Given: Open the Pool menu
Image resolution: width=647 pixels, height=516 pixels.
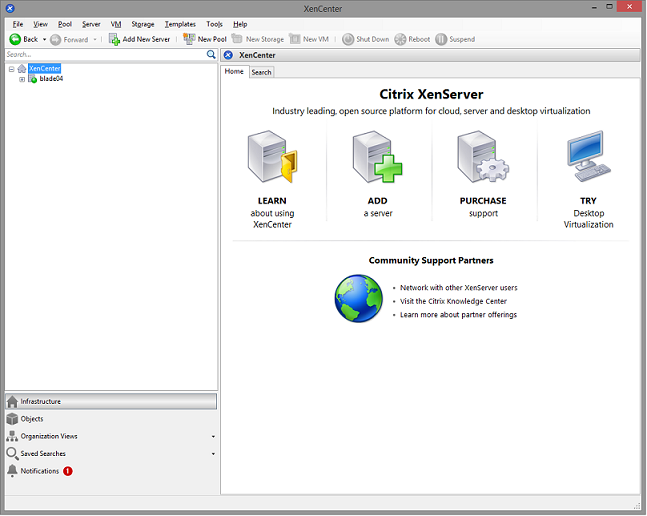Looking at the screenshot, I should (65, 24).
